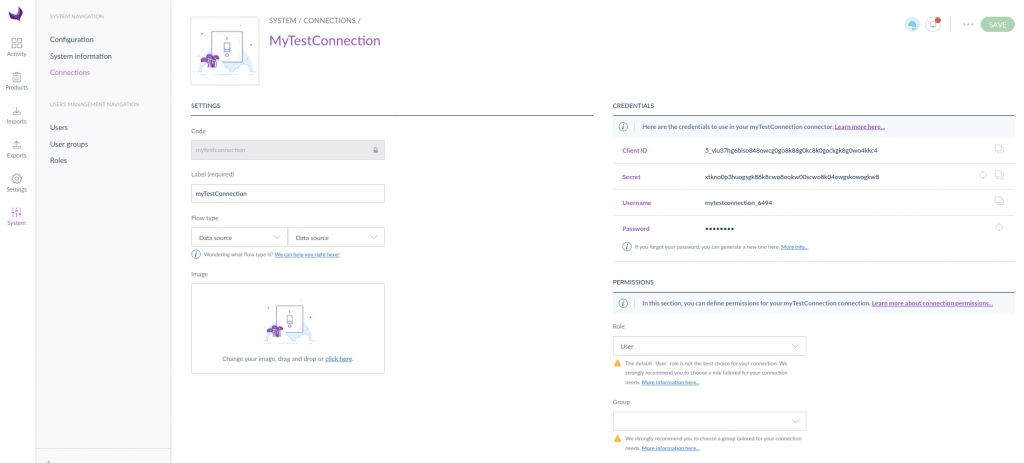Select User groups in the navigation
Image resolution: width=1024 pixels, height=463 pixels.
click(69, 144)
